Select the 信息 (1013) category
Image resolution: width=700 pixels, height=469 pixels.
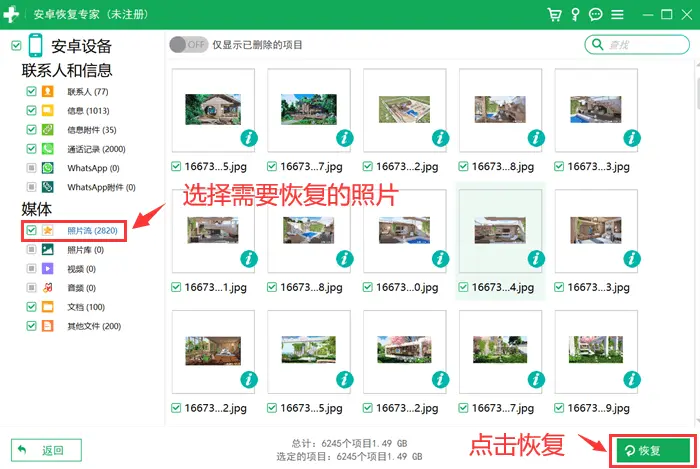[88, 110]
